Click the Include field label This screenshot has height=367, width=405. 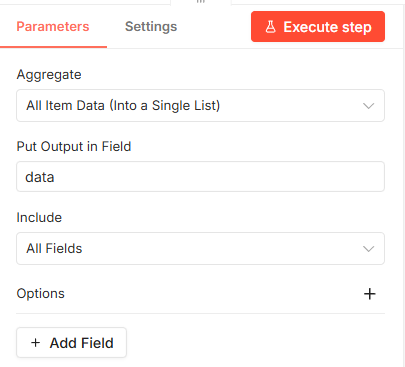pos(39,217)
